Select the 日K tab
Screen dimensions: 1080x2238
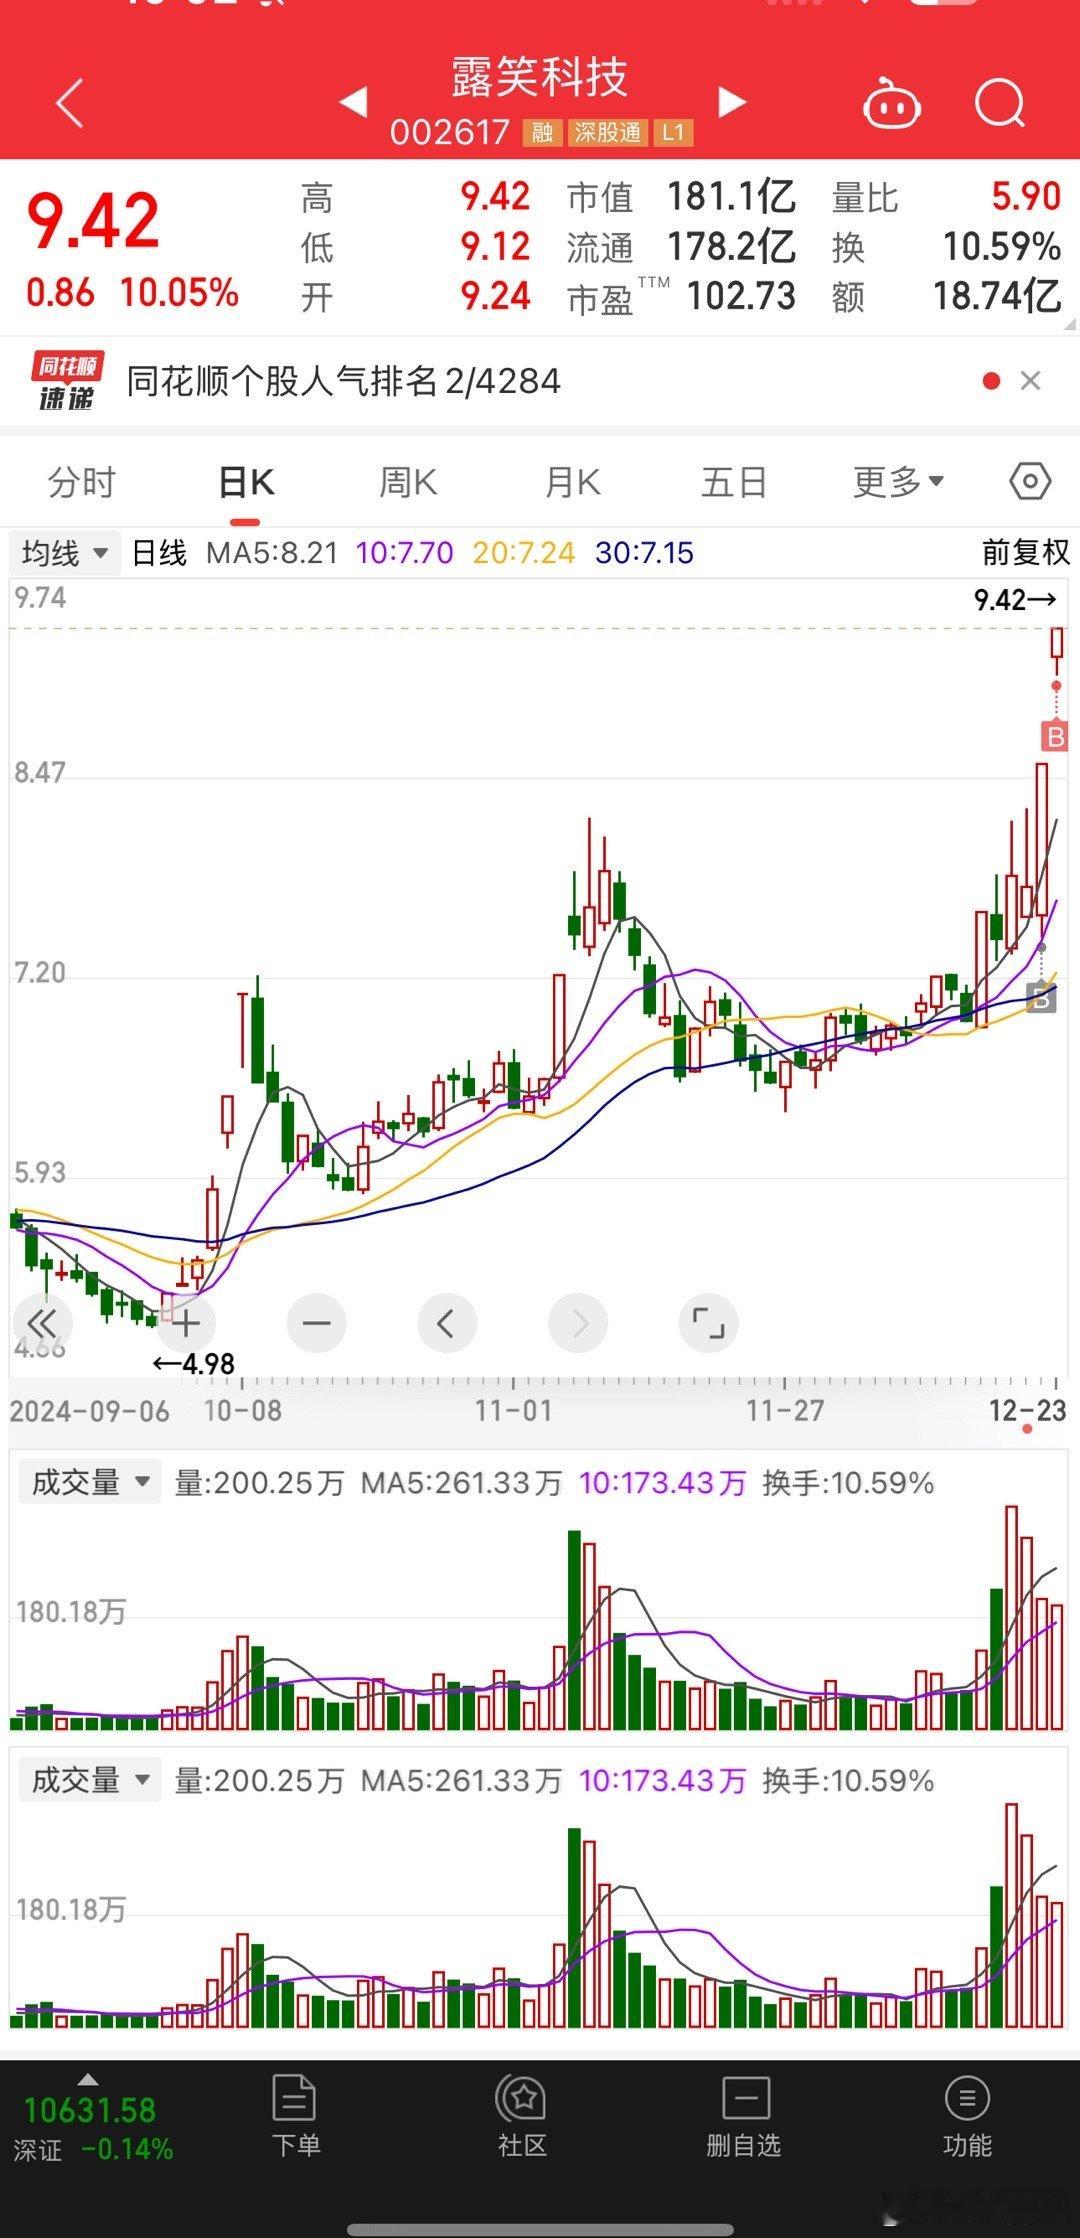coord(245,483)
